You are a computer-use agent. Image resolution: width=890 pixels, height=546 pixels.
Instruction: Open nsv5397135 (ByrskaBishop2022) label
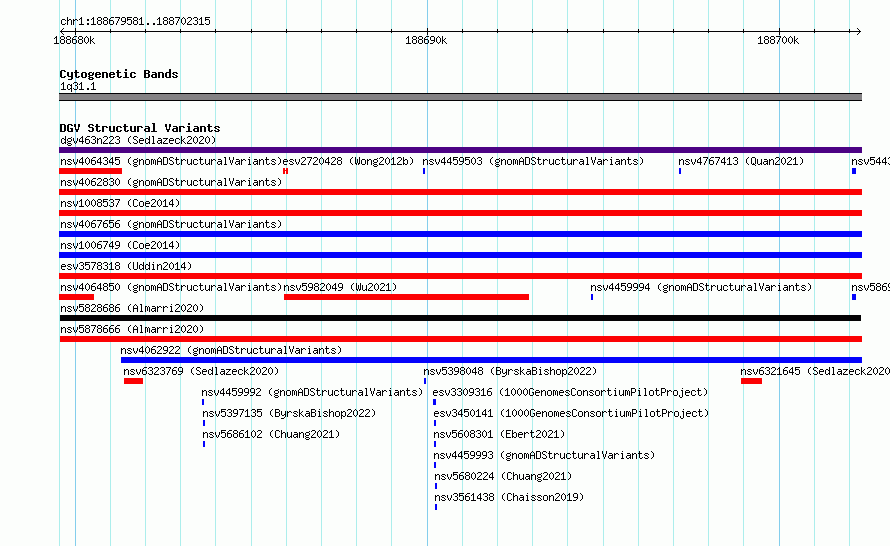click(289, 413)
